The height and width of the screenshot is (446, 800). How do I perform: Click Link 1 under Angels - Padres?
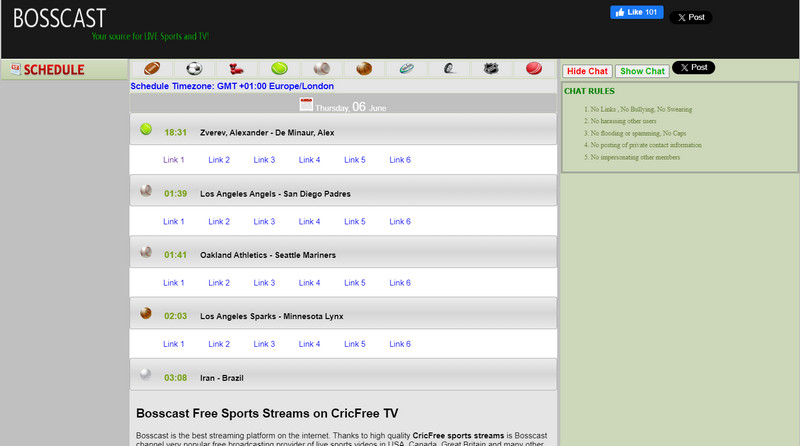tap(173, 221)
